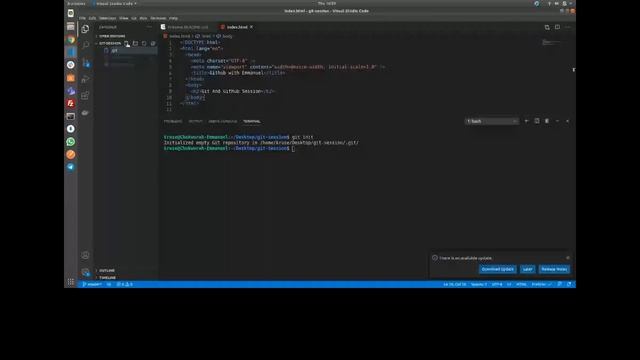The height and width of the screenshot is (360, 640).
Task: Click the terminal command prompt line
Action: click(229, 149)
